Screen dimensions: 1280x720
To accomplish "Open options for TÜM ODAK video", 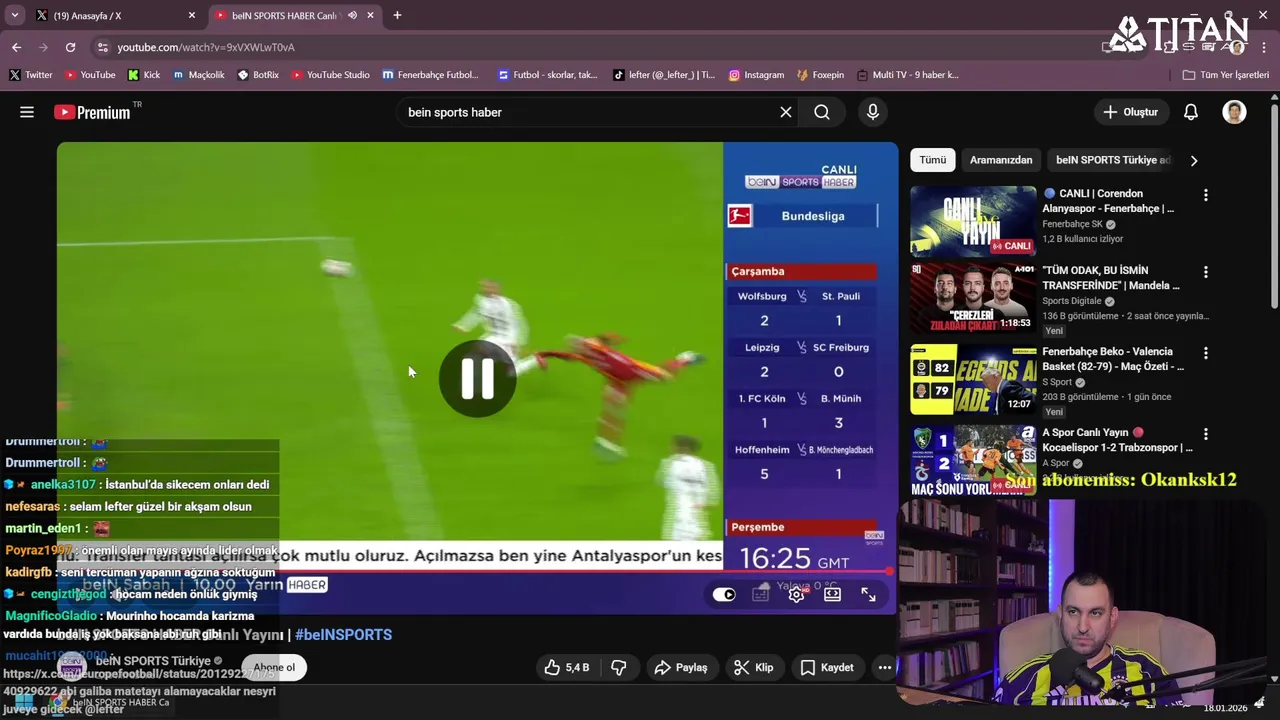I will pos(1205,272).
